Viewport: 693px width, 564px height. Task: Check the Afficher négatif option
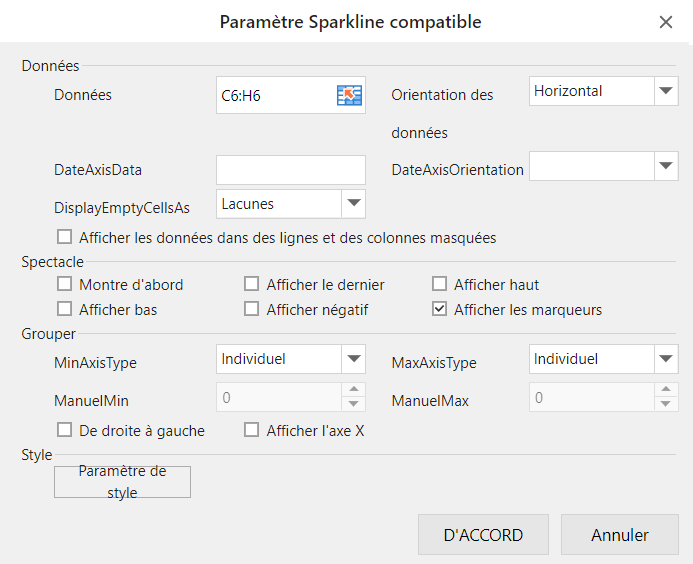[x=252, y=309]
